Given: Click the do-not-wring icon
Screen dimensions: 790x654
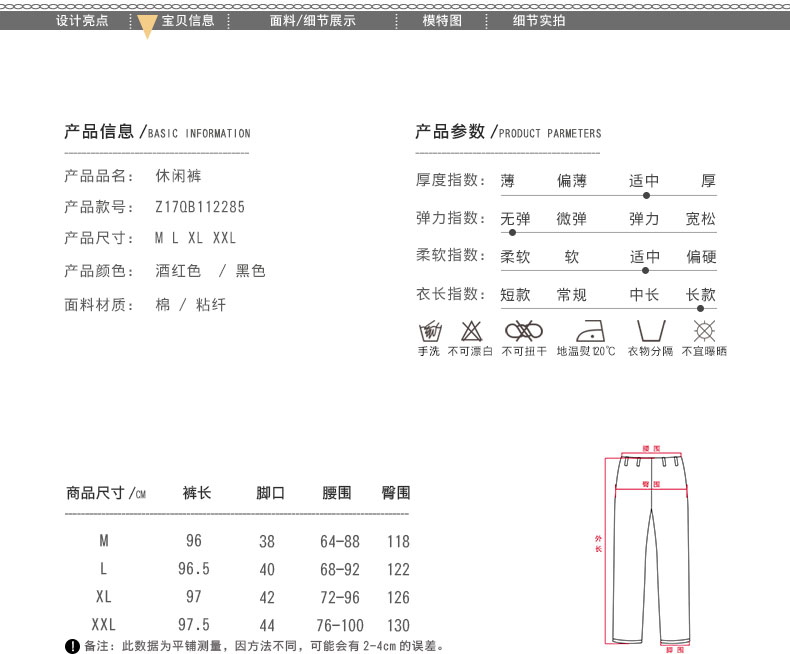Looking at the screenshot, I should [523, 330].
